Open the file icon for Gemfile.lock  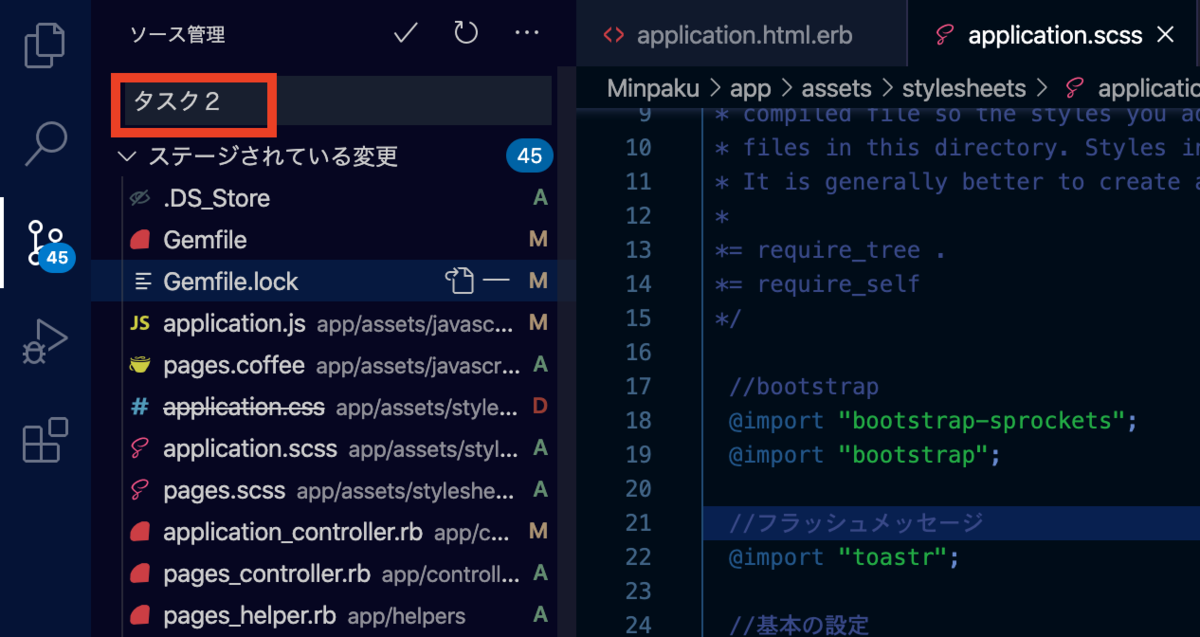(460, 281)
